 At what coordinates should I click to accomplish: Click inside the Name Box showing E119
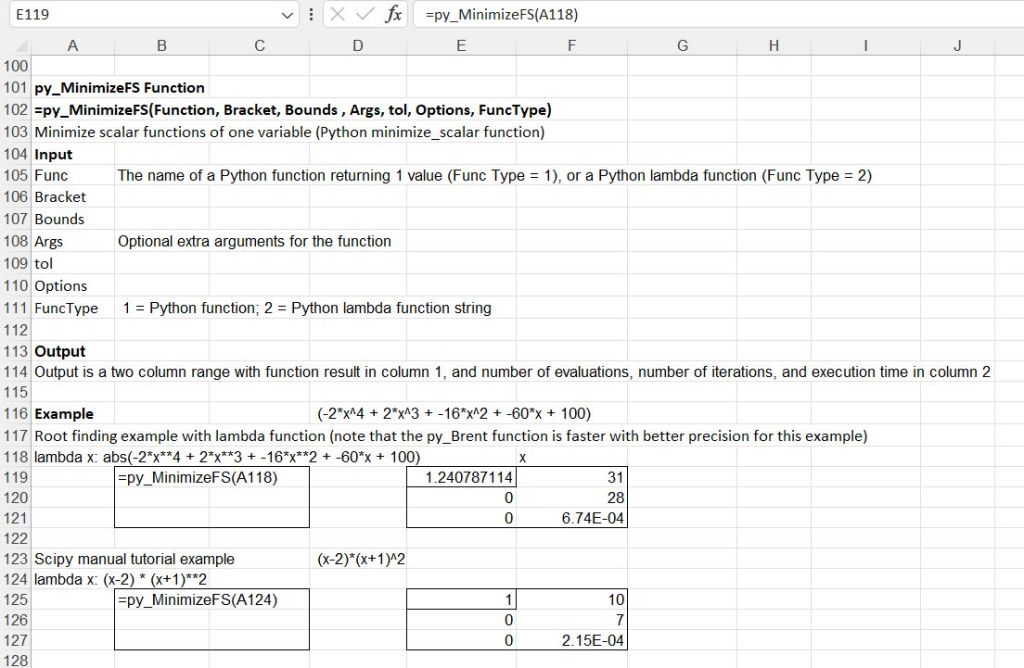[140, 15]
